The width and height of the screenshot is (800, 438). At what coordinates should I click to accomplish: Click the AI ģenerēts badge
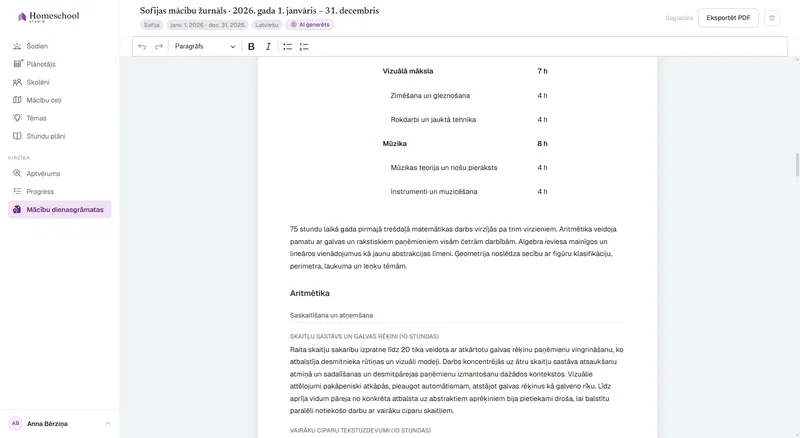coord(310,25)
